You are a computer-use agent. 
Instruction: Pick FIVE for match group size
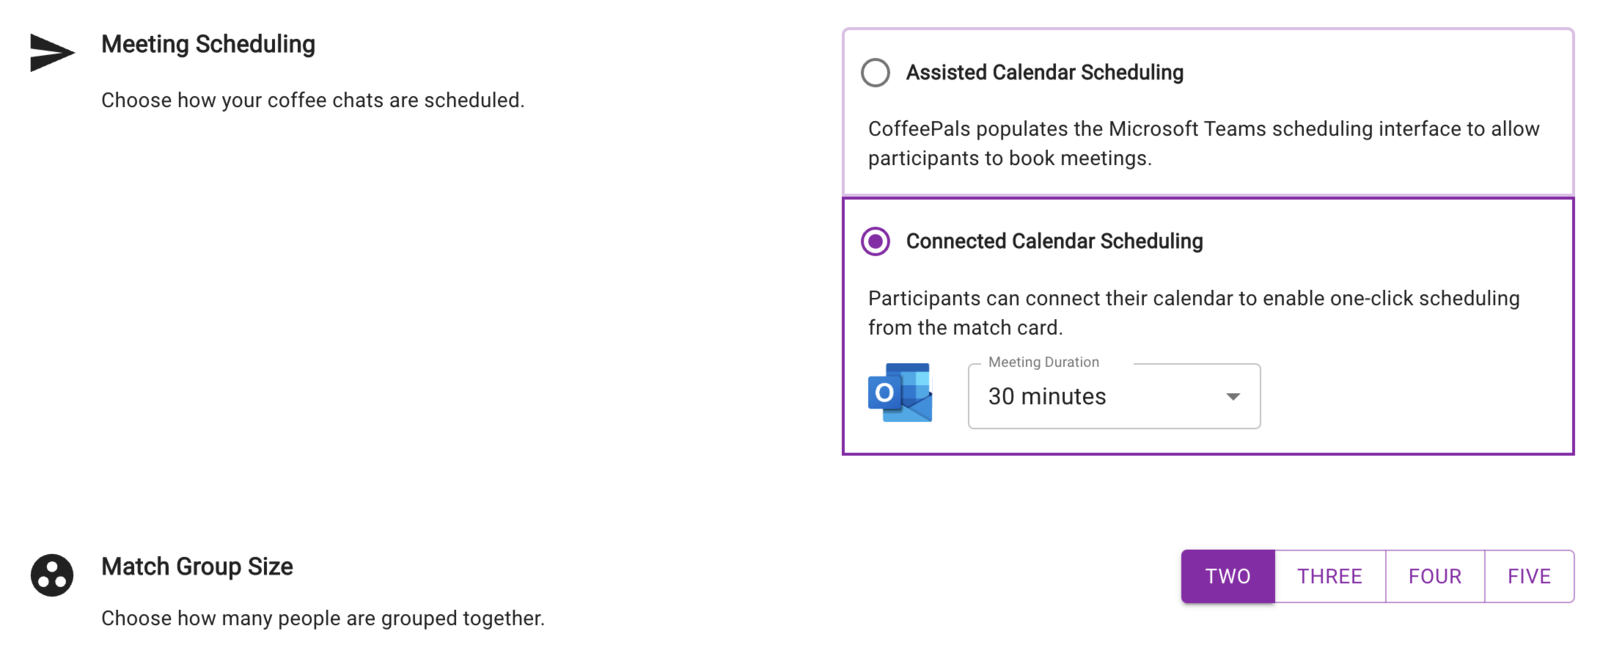point(1528,577)
